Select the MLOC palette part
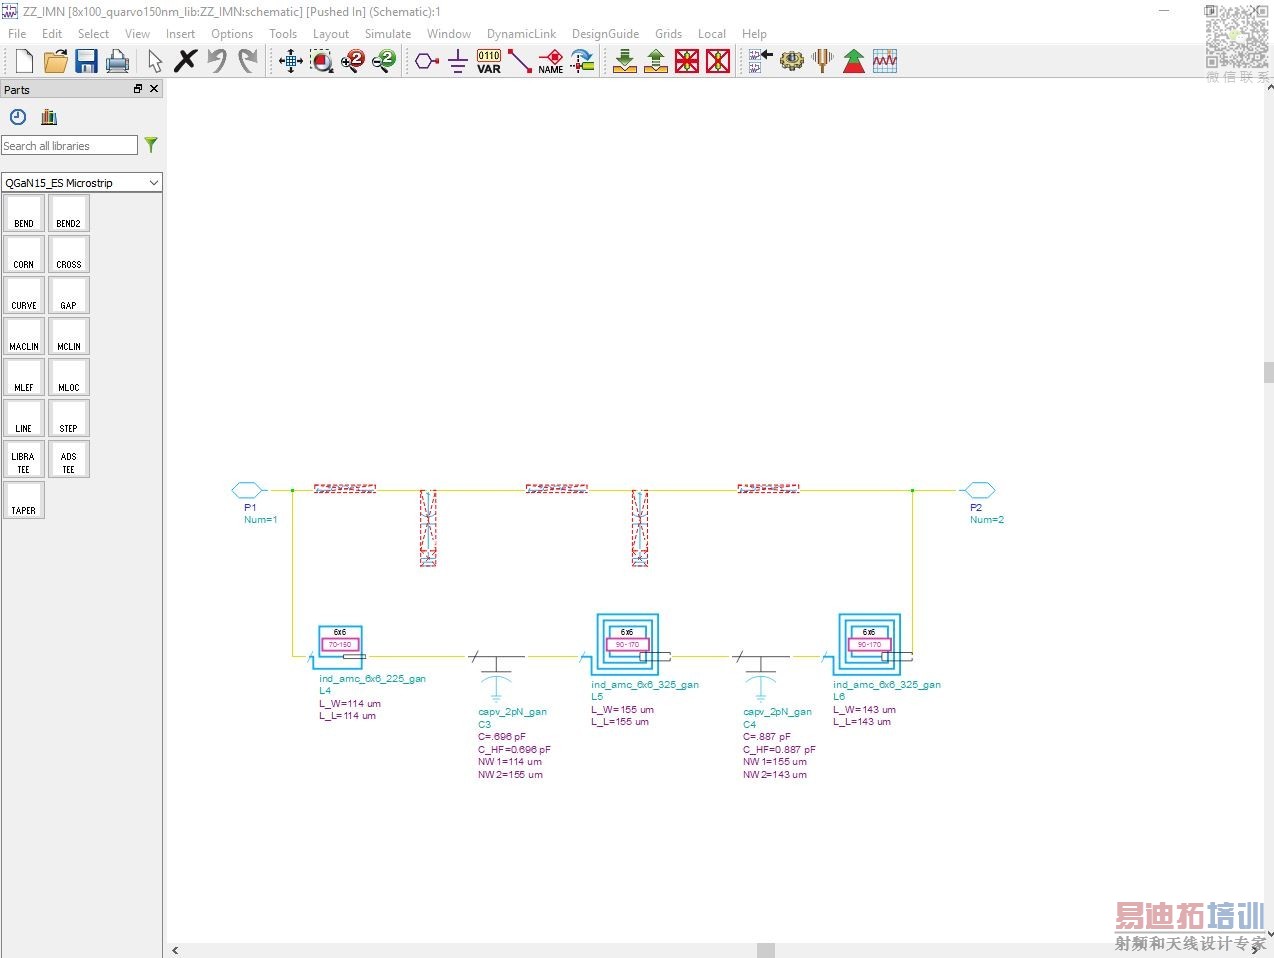The height and width of the screenshot is (958, 1274). (69, 377)
